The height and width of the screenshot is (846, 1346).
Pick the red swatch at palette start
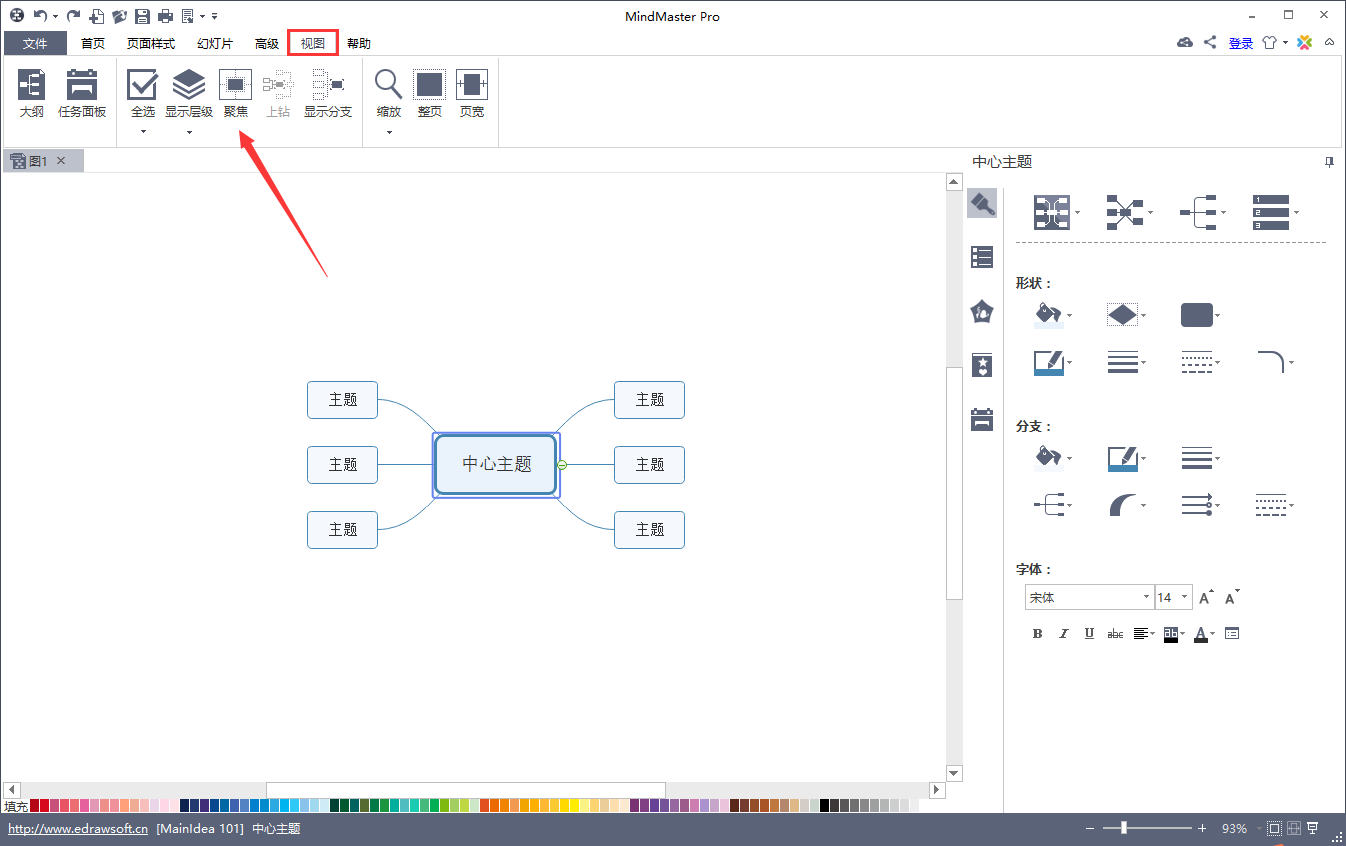click(x=35, y=805)
